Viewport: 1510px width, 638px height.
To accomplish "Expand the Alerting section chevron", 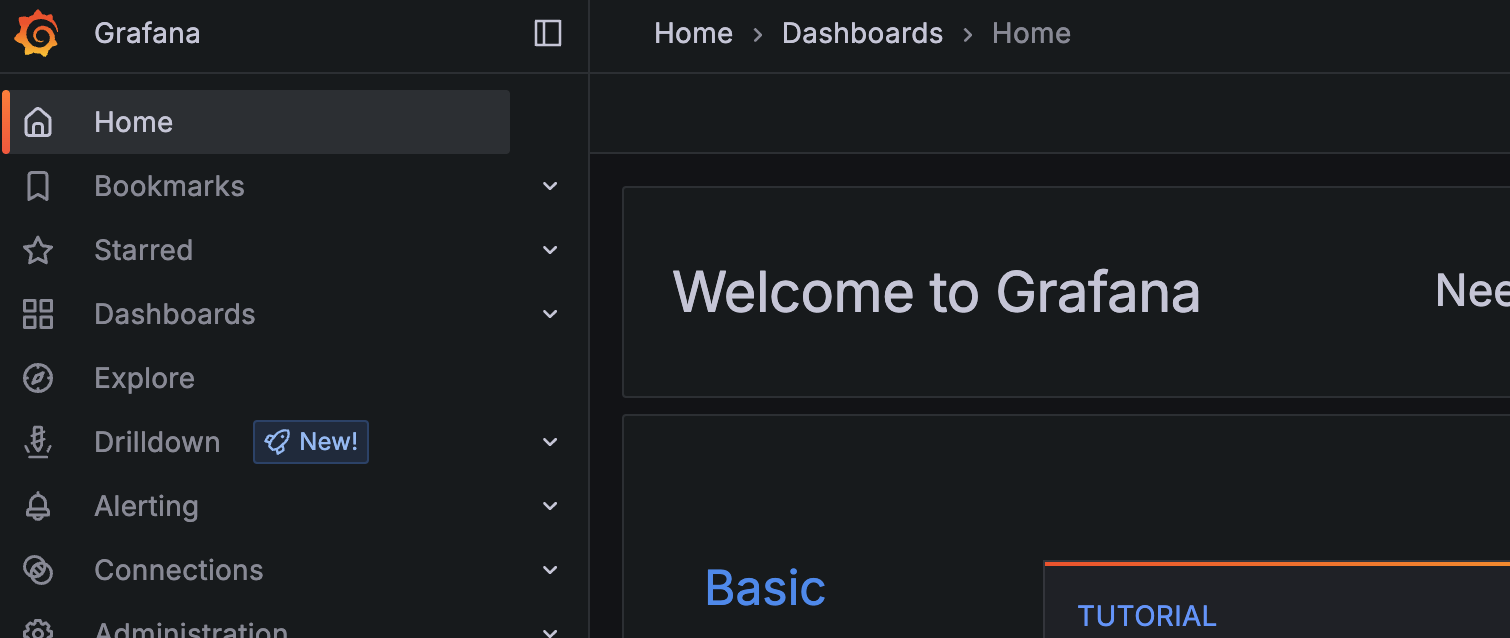I will click(550, 506).
